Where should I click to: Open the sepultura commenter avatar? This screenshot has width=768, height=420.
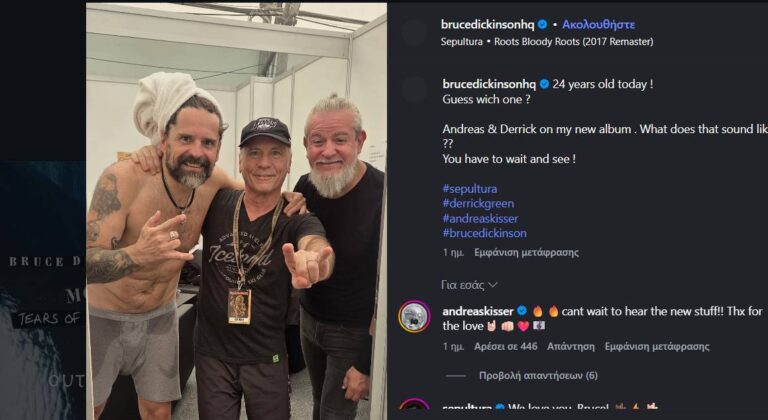pyautogui.click(x=414, y=409)
